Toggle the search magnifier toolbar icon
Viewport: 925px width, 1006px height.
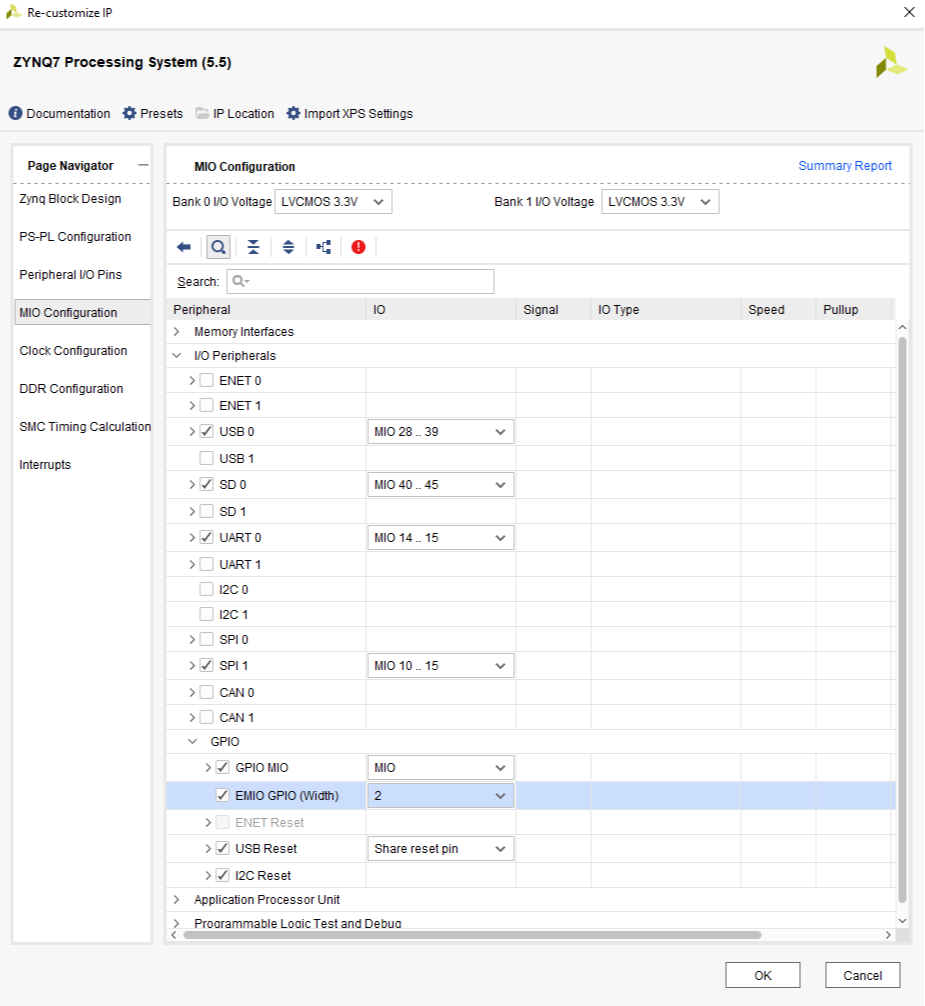[x=218, y=247]
